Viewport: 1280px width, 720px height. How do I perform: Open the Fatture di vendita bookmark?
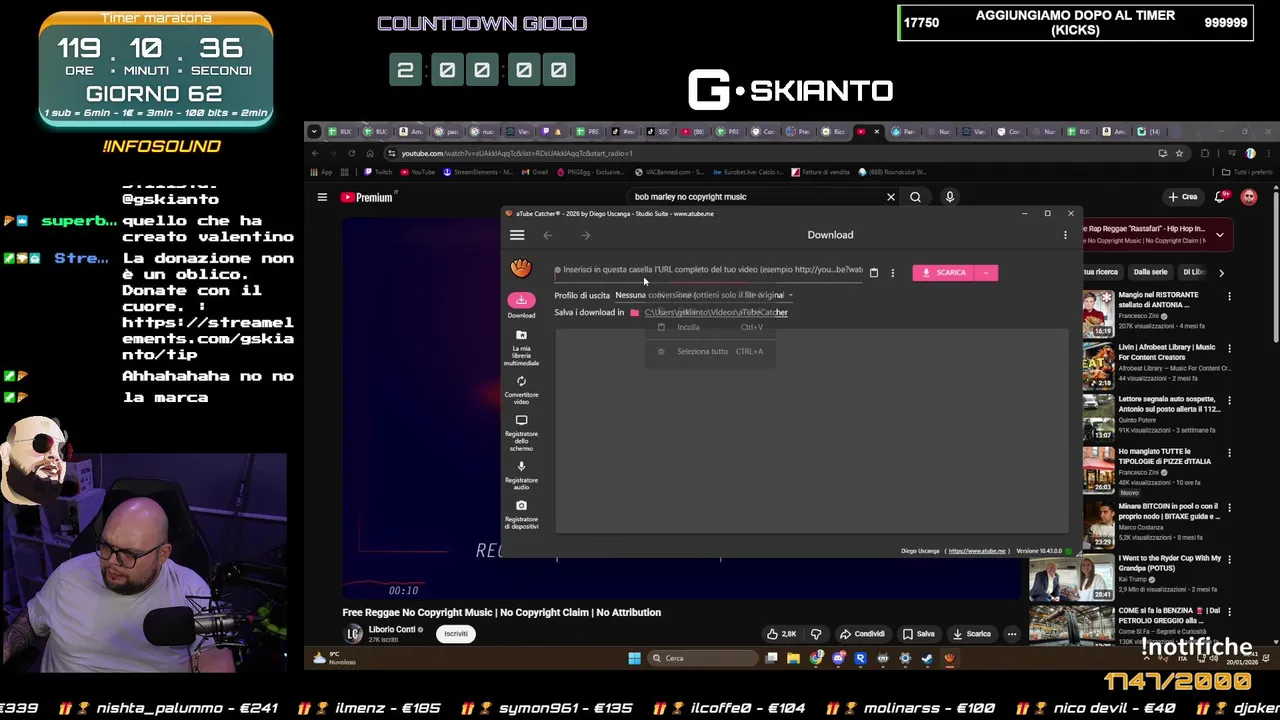click(820, 172)
